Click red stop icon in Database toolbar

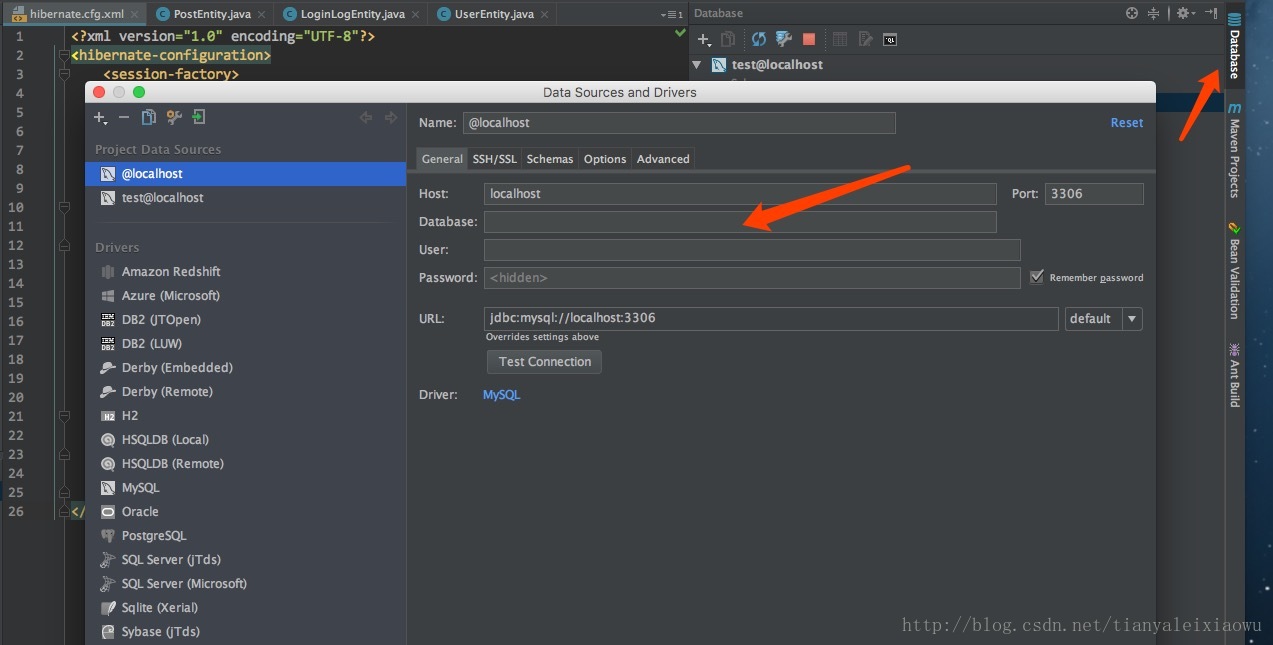809,39
